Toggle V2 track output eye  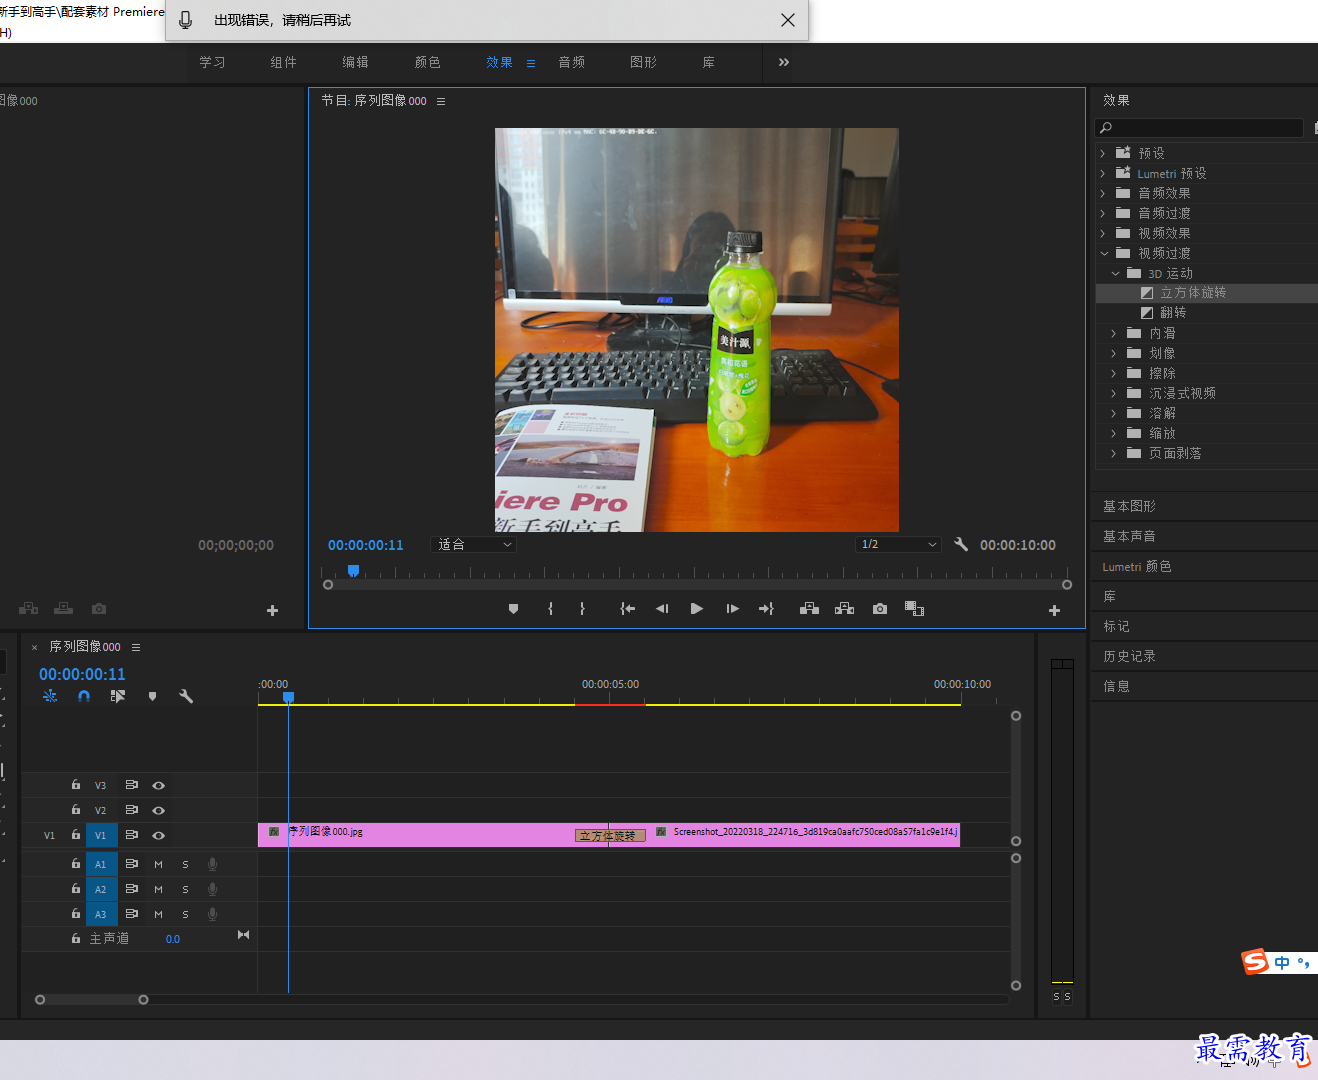point(158,811)
